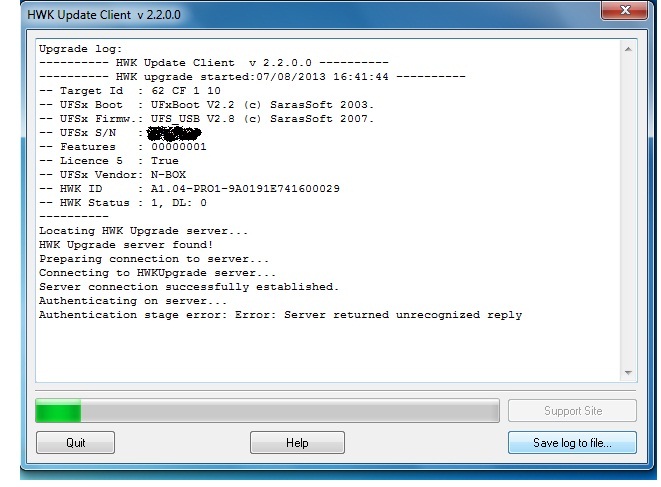Click the vertical scrollbar track in log

(x=628, y=210)
